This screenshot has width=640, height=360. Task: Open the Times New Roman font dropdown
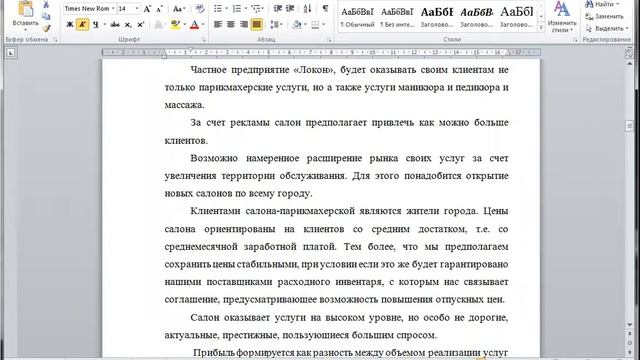[x=113, y=9]
